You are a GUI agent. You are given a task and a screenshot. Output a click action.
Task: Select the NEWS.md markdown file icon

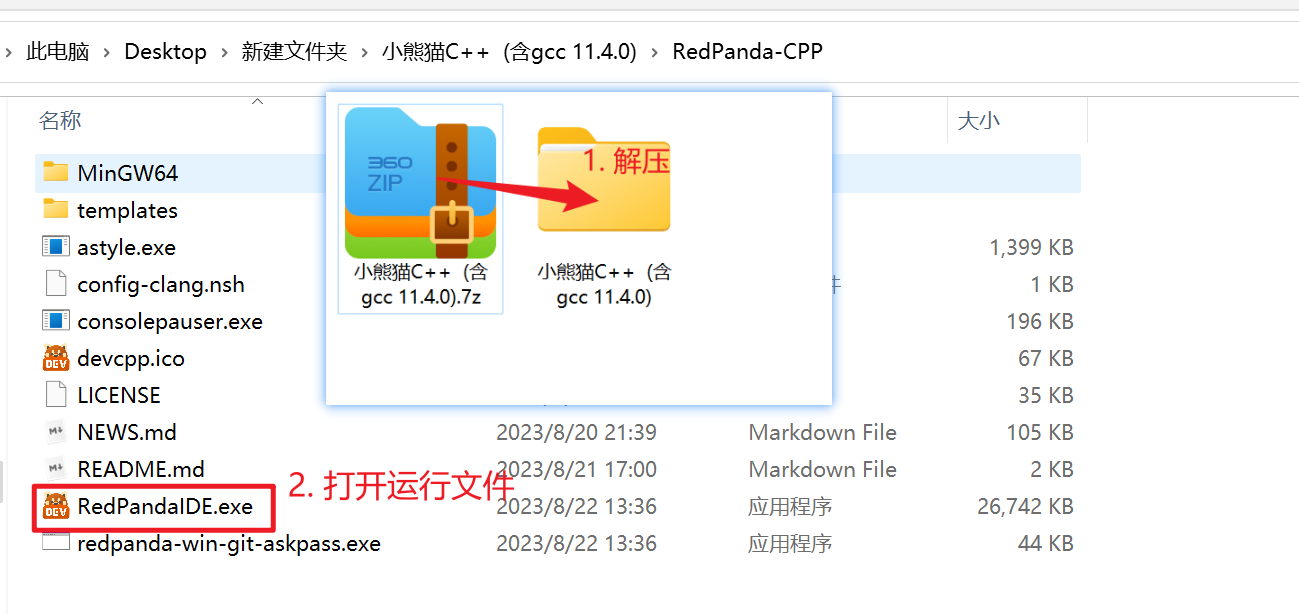[56, 432]
